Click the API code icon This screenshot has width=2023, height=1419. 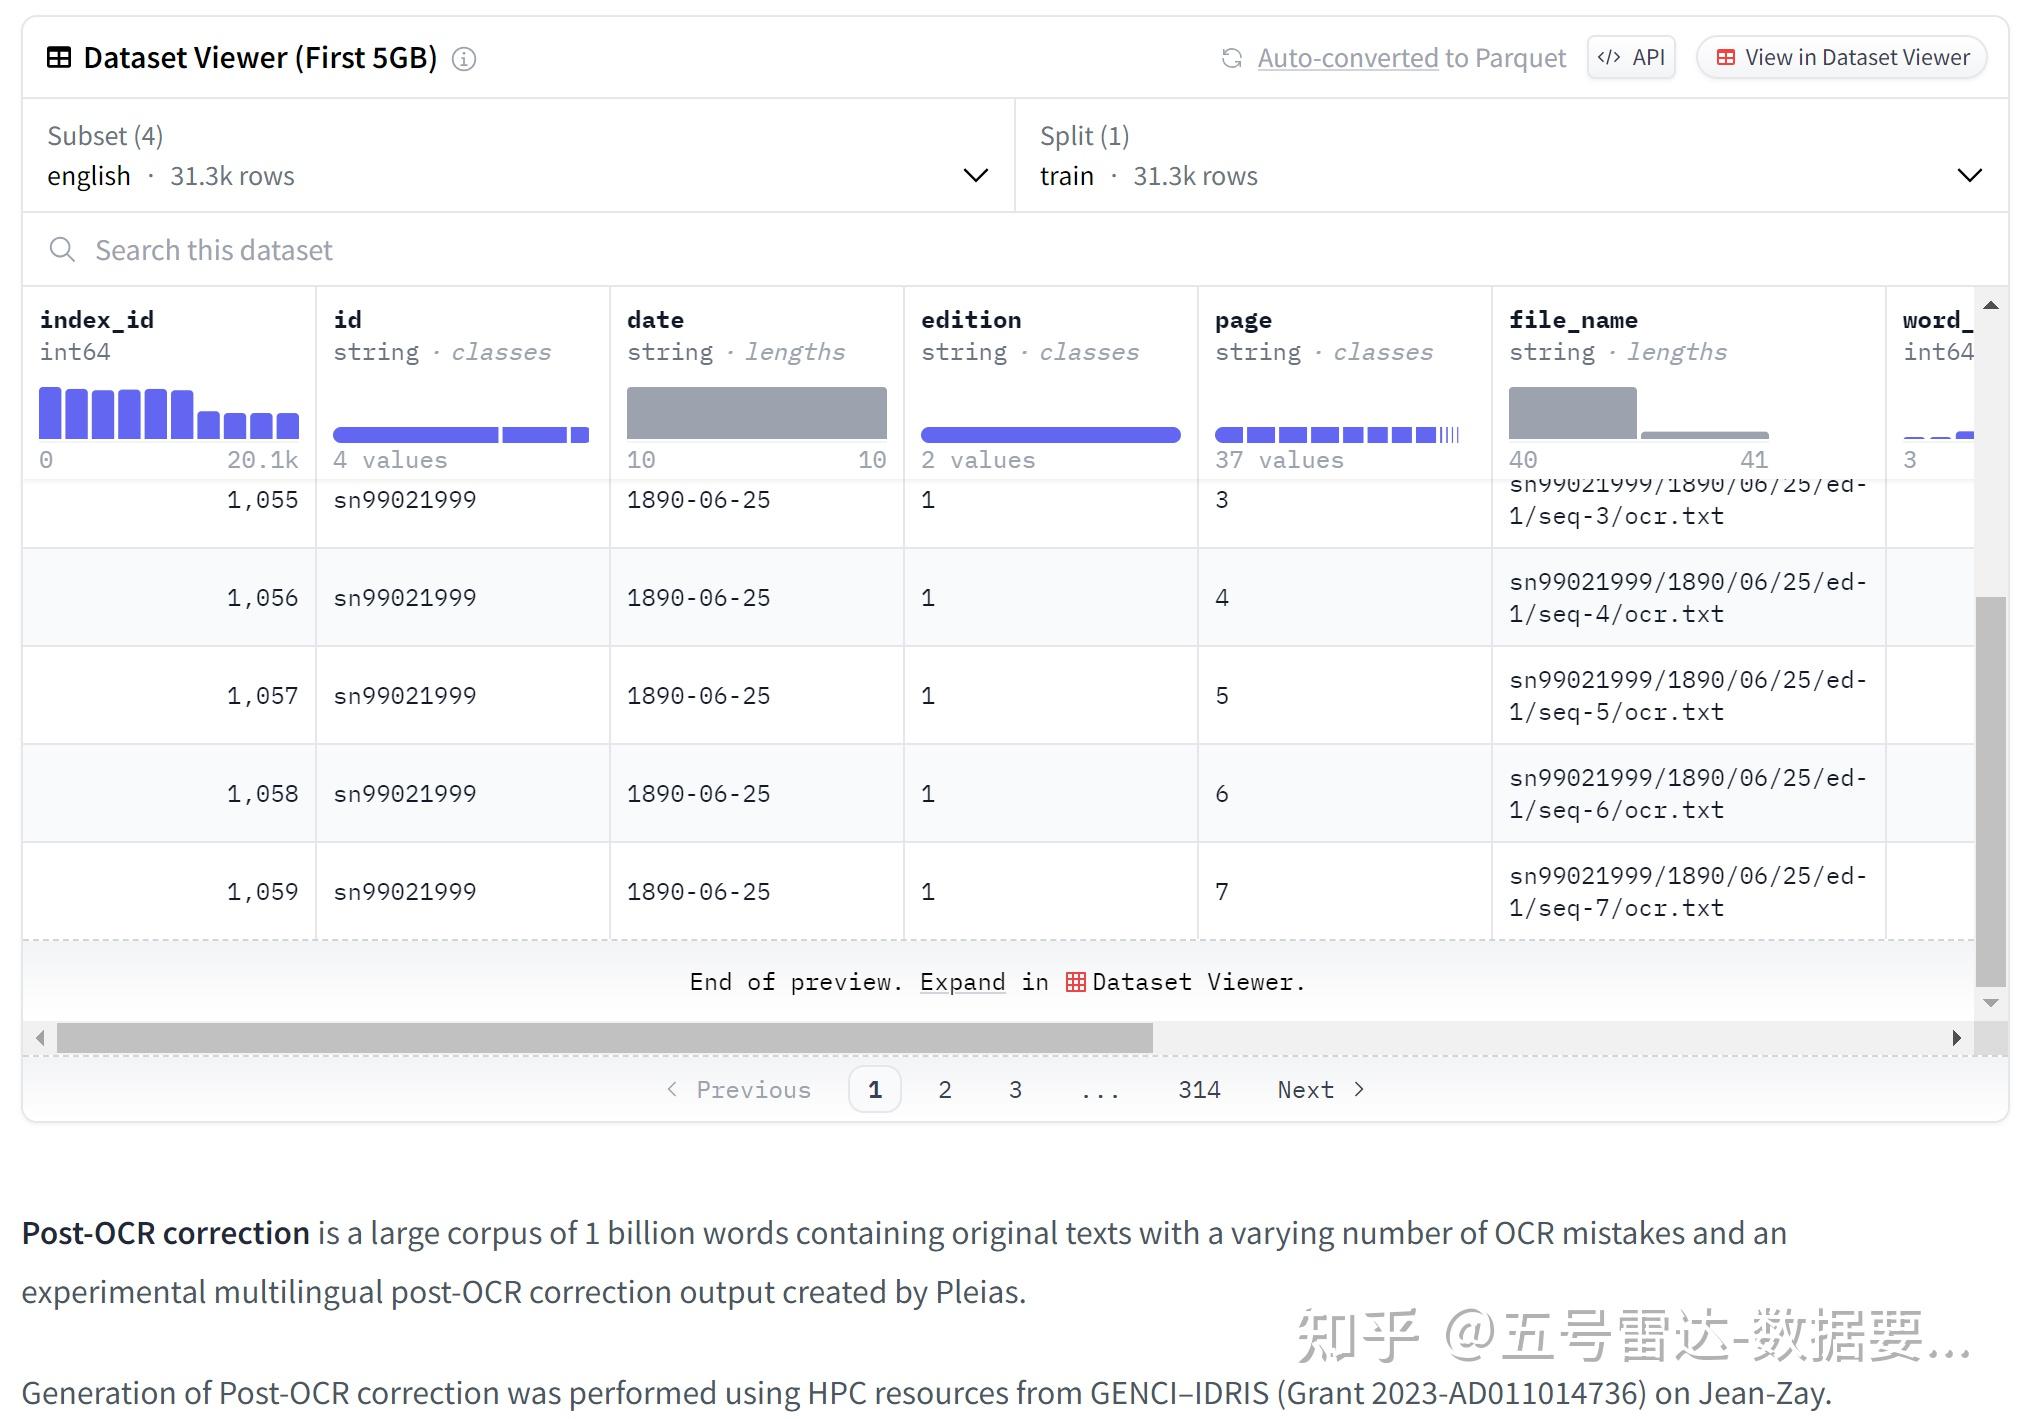[x=1608, y=57]
